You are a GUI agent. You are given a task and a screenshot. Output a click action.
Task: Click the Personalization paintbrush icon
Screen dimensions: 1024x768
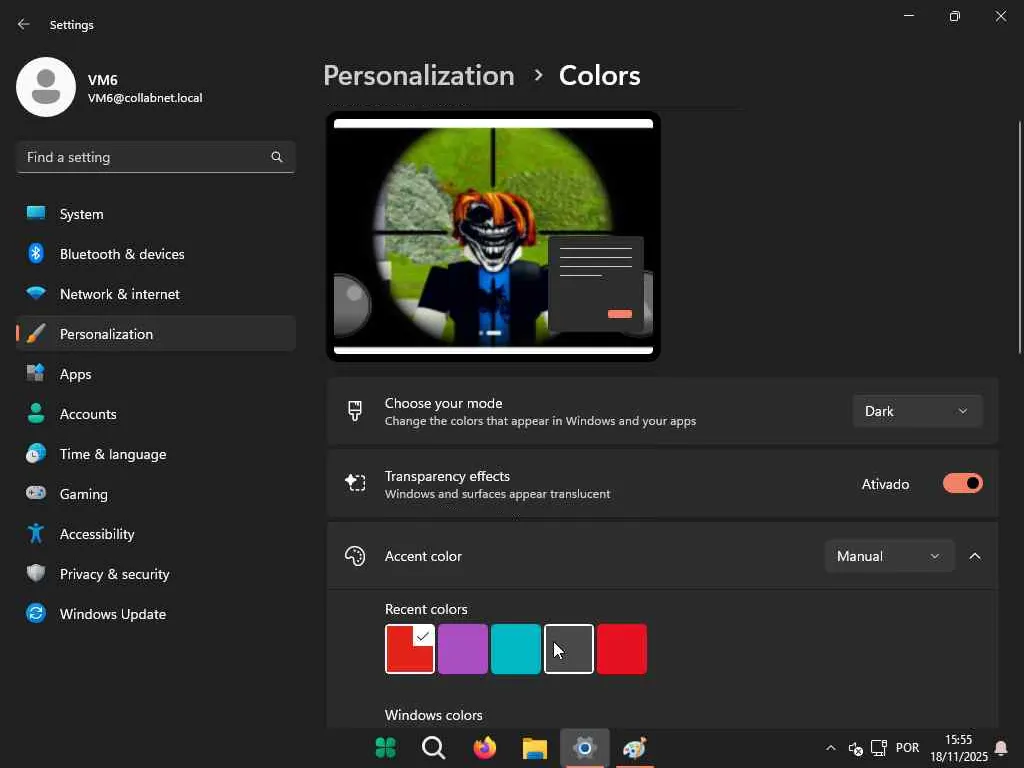click(36, 334)
